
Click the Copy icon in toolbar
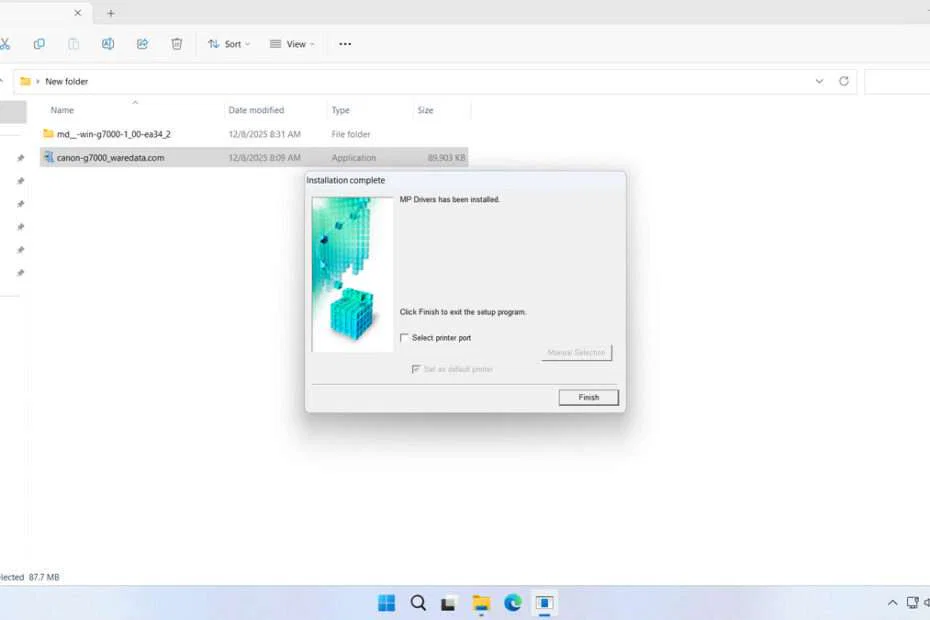click(39, 44)
